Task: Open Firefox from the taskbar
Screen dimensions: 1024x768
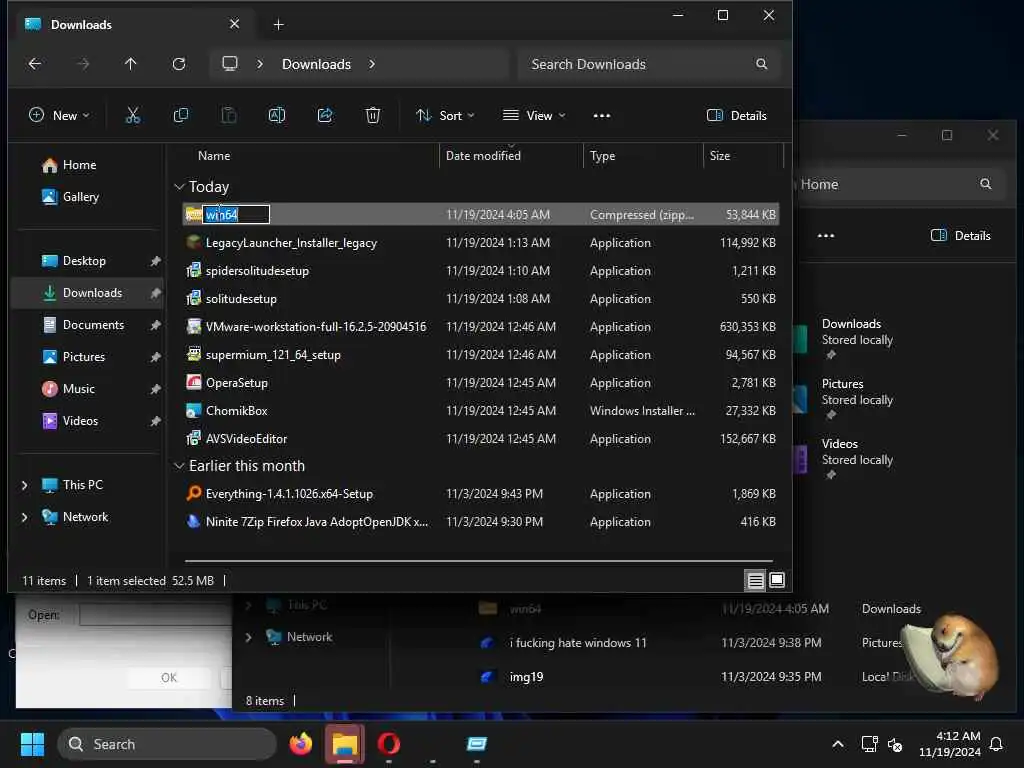Action: [300, 744]
